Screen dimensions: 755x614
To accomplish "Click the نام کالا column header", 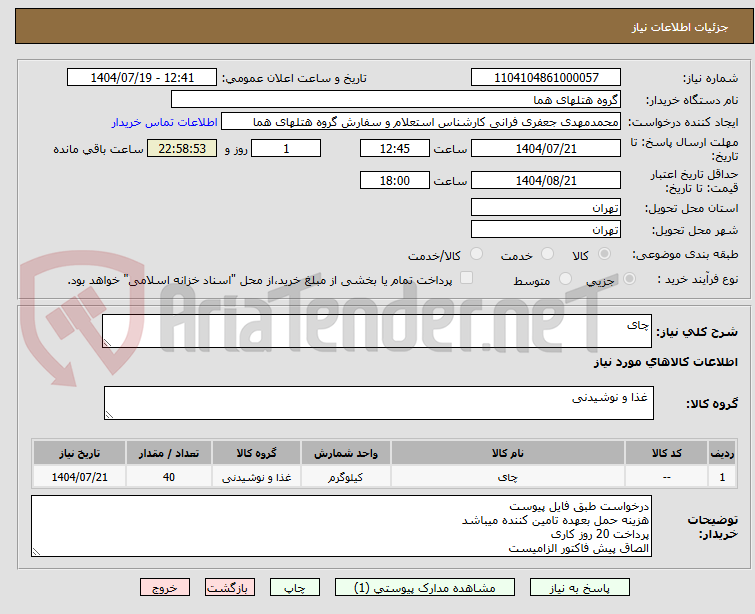I will (x=508, y=453).
